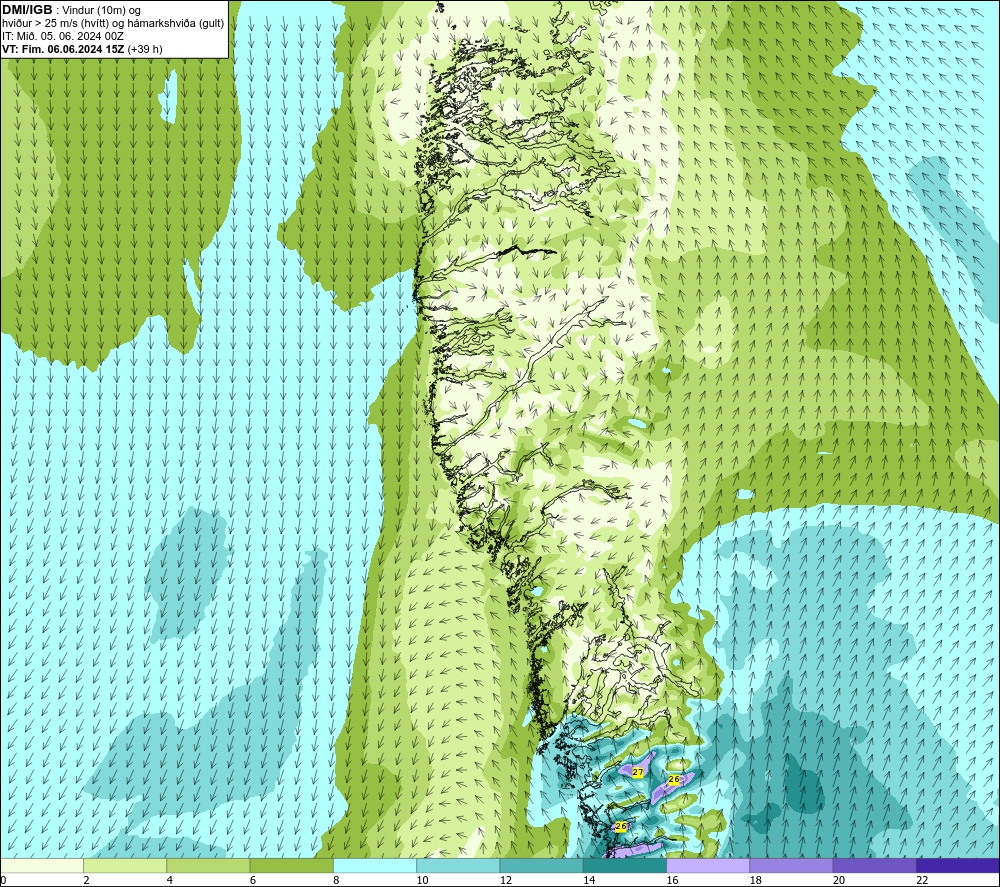Select the light cyan 8–10 m/s legend swatch
The width and height of the screenshot is (1000, 887).
tap(375, 865)
